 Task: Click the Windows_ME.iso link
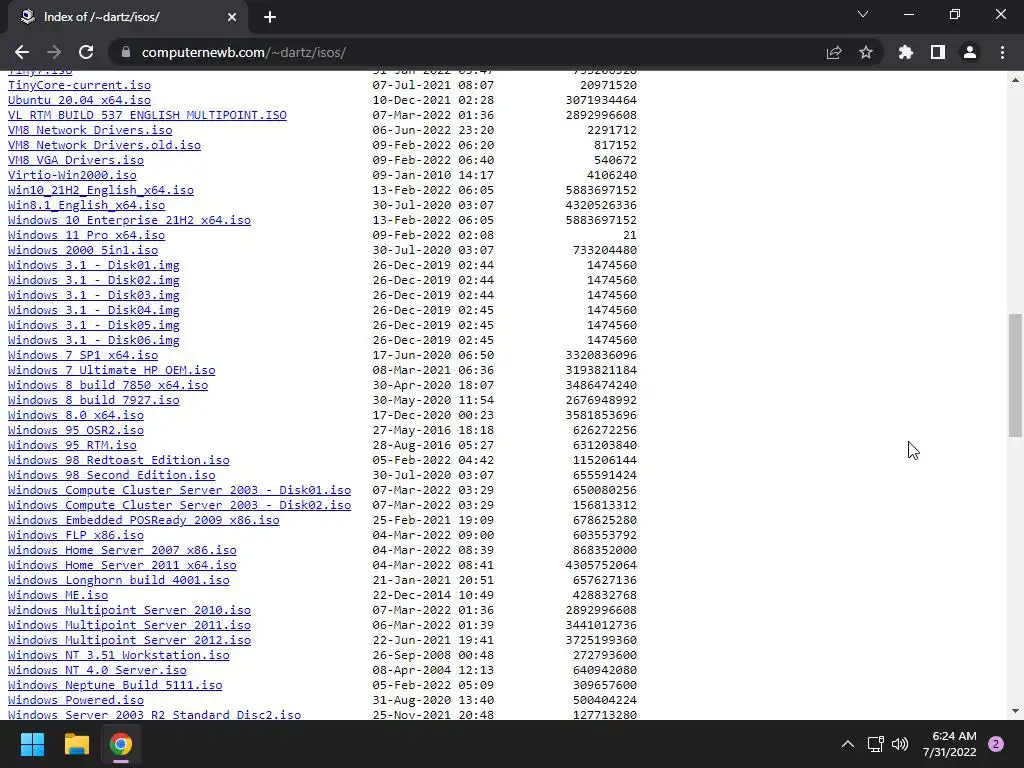pos(58,596)
